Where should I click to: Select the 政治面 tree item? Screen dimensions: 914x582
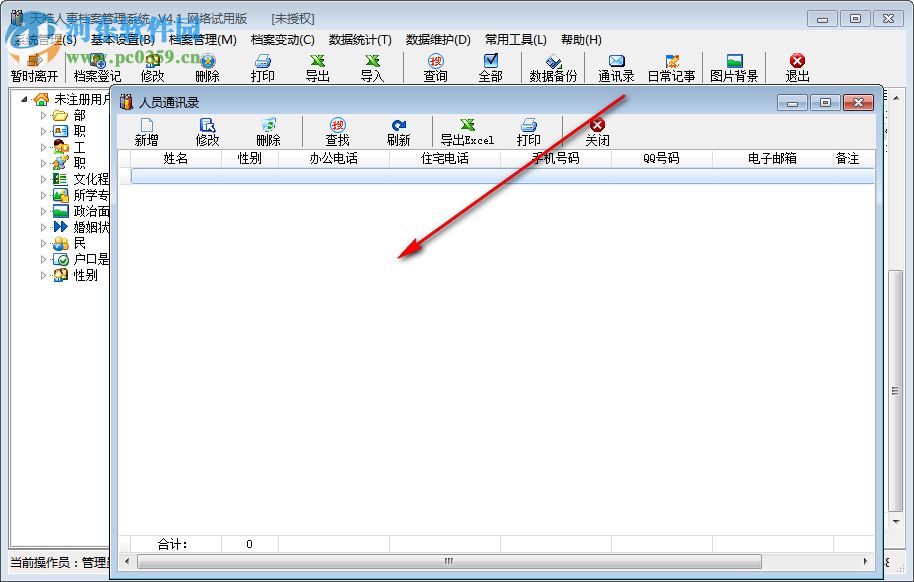coord(91,211)
